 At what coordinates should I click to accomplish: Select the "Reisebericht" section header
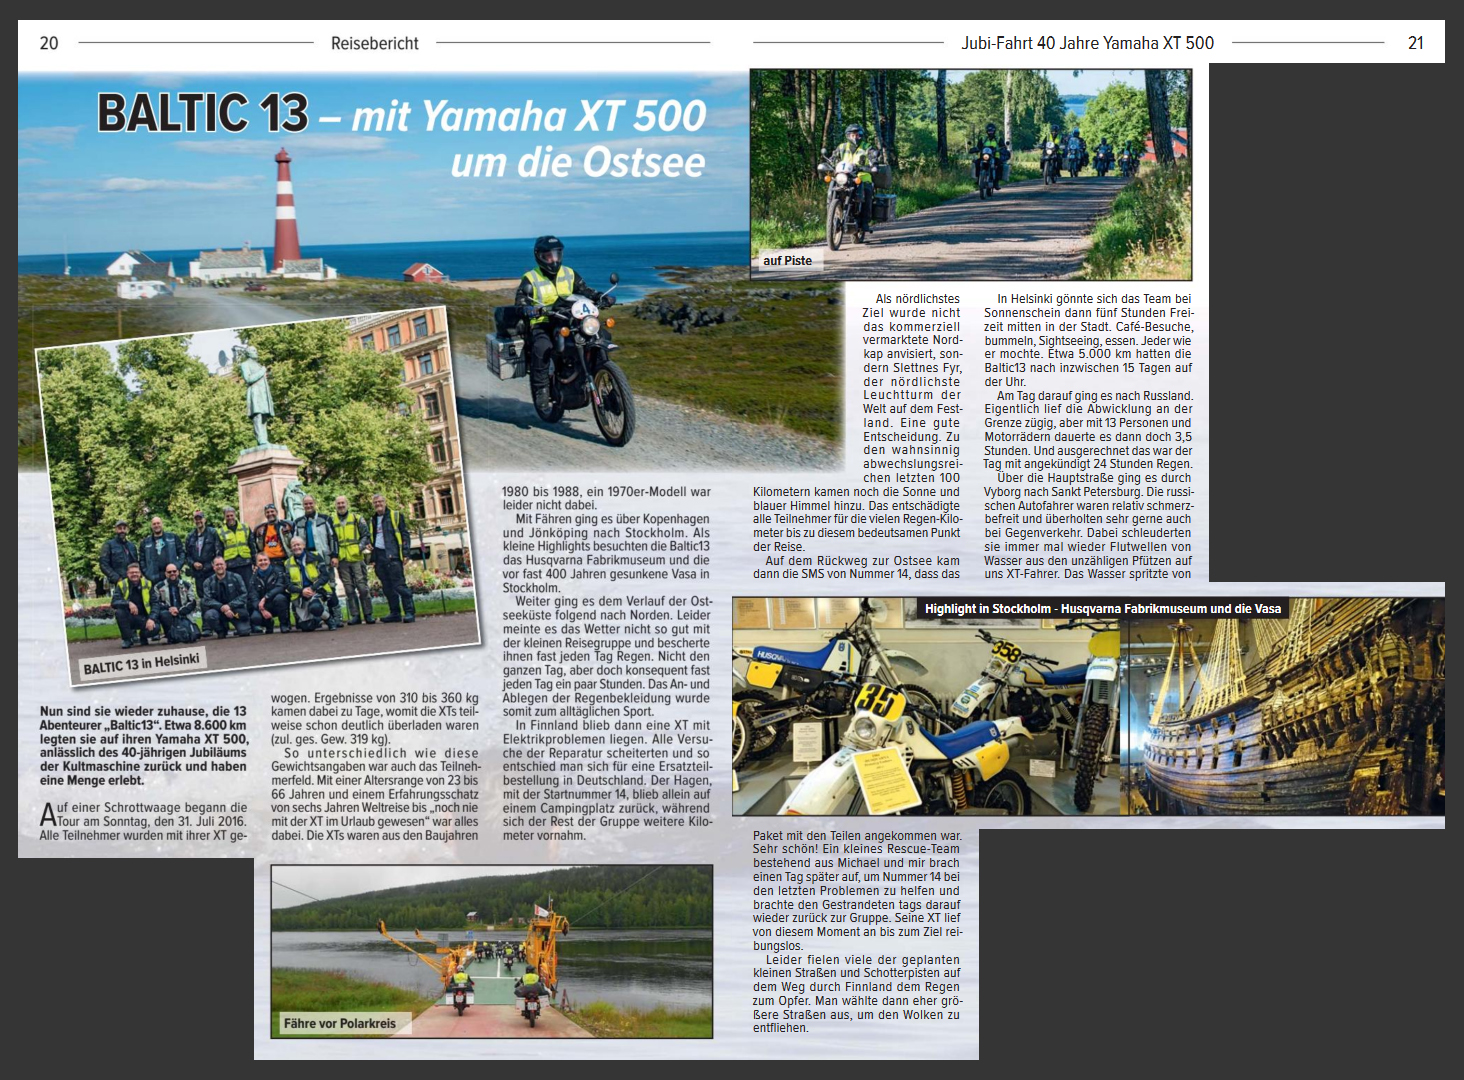coord(374,43)
